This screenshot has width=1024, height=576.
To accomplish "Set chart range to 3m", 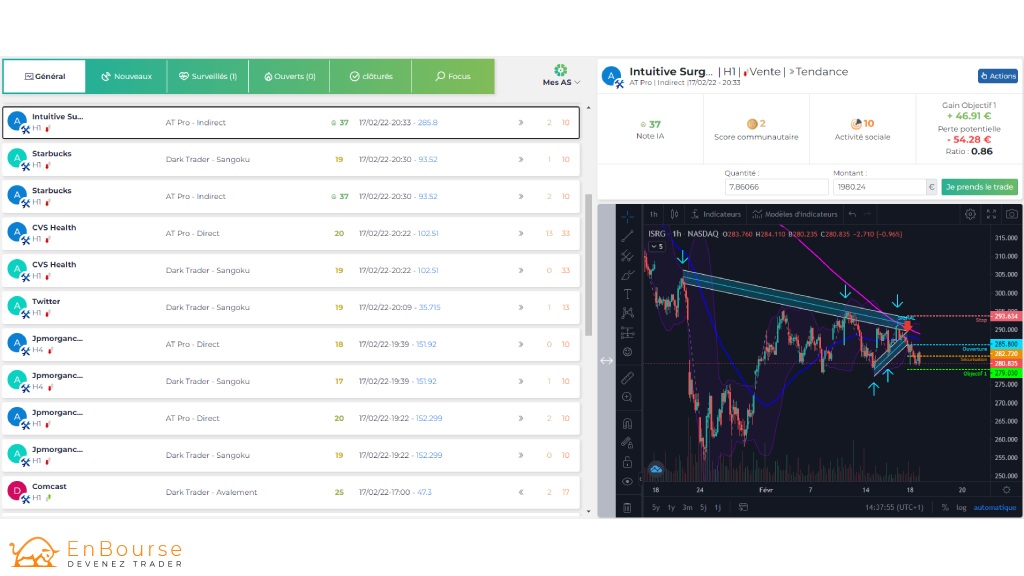I will [x=687, y=507].
